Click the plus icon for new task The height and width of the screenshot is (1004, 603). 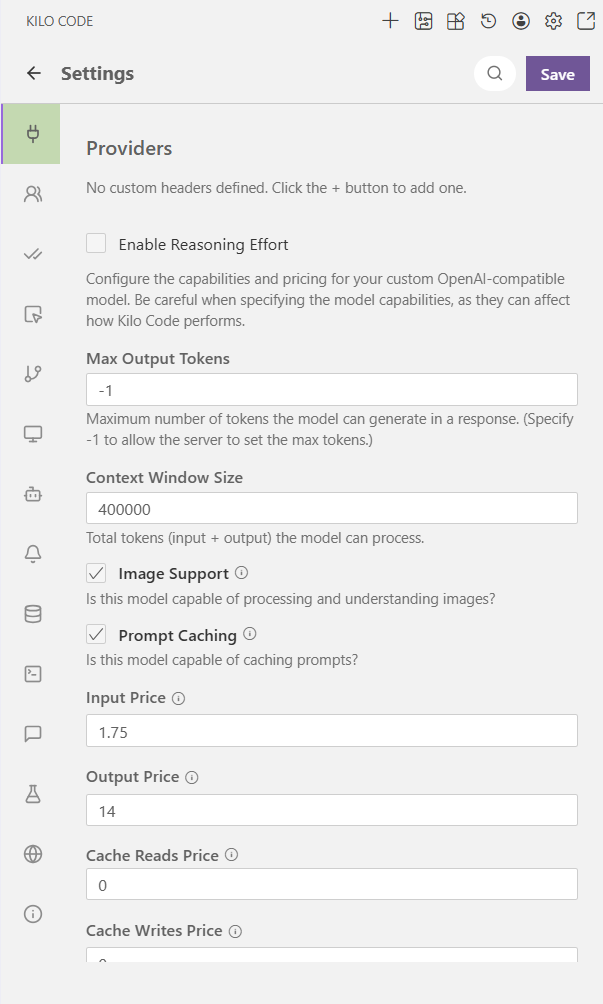(390, 21)
